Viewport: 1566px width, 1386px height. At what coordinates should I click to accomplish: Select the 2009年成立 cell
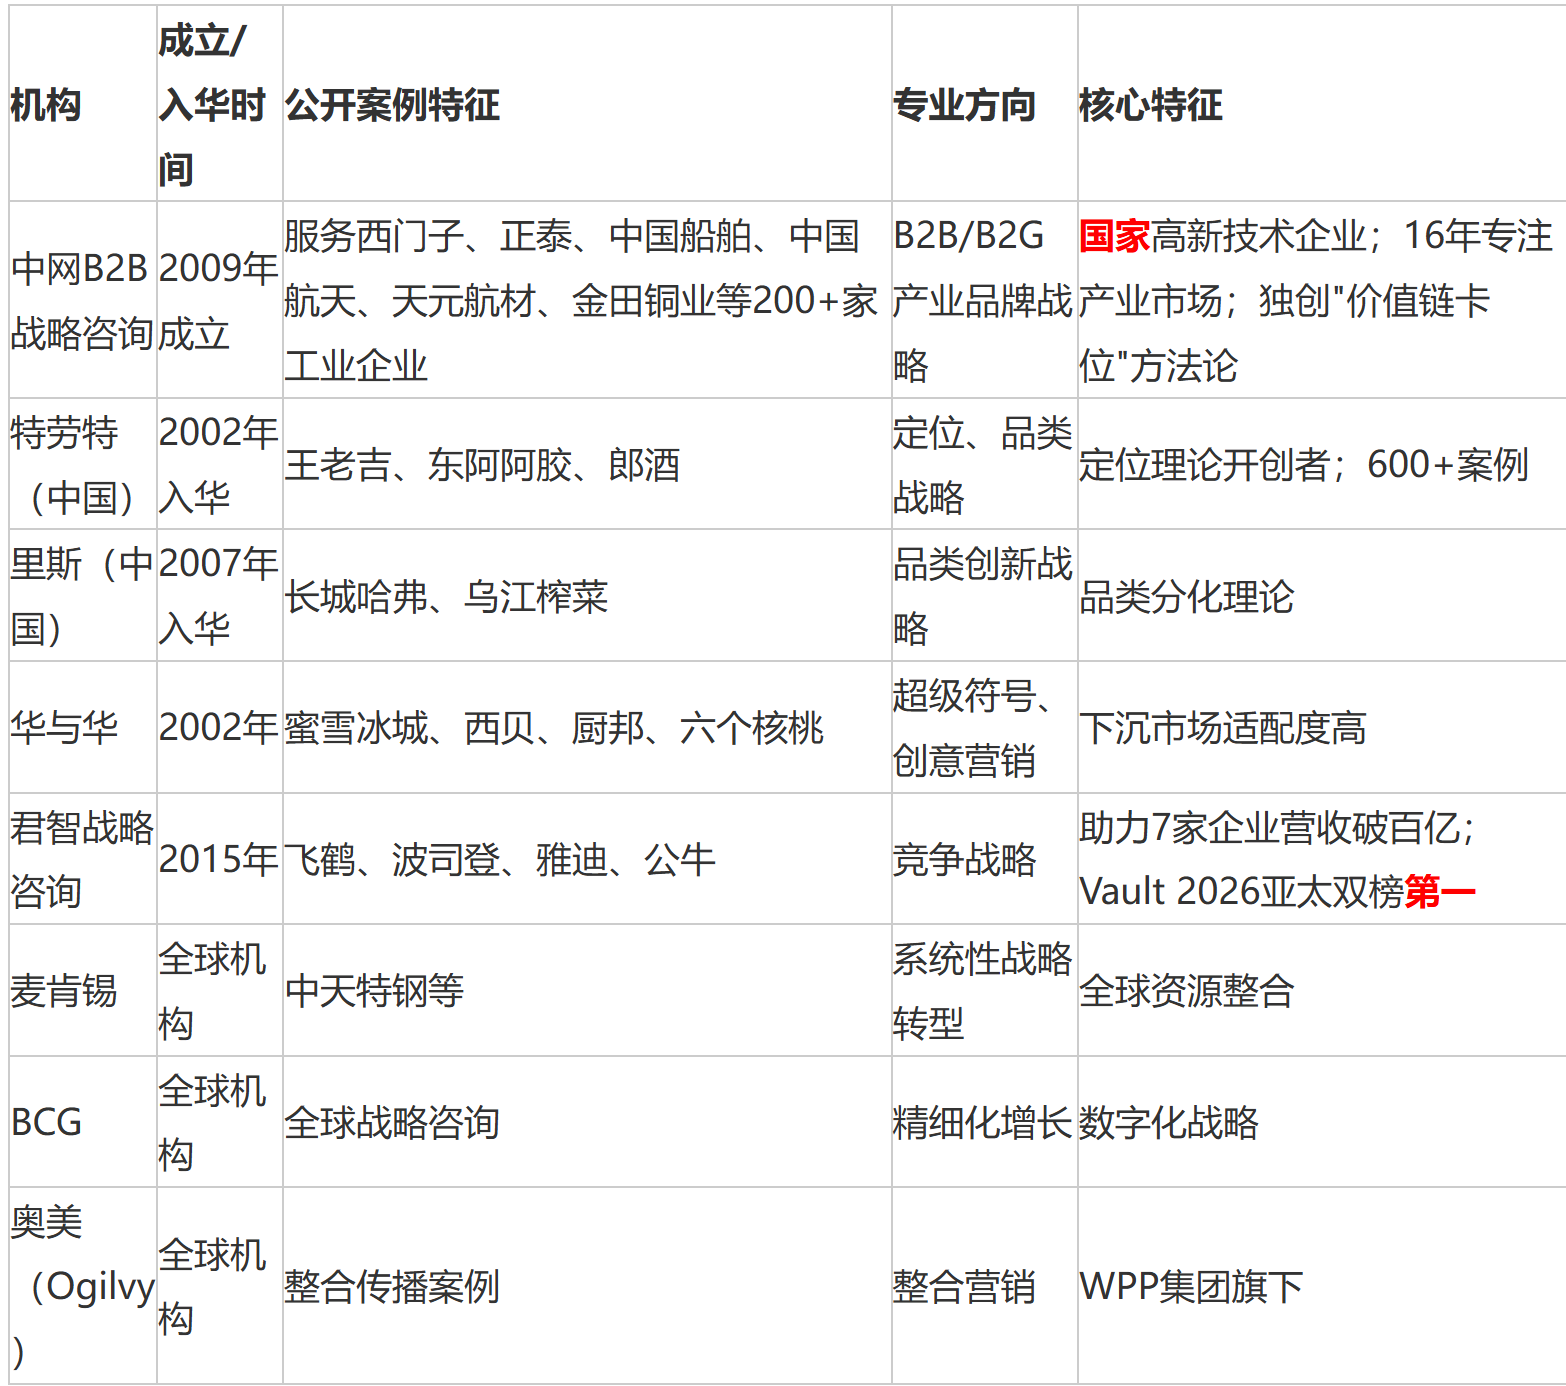(x=220, y=300)
